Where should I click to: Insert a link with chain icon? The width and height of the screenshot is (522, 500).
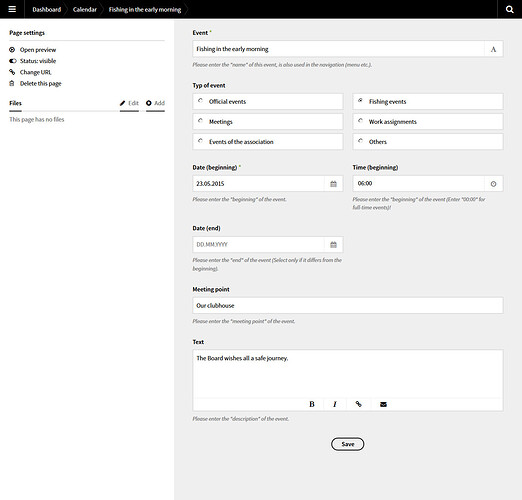point(358,404)
